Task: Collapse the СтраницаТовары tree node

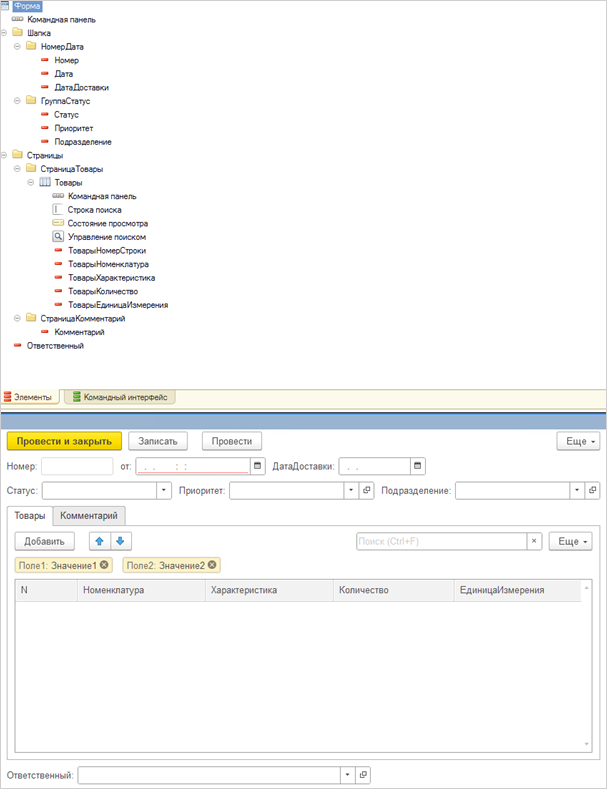Action: [x=18, y=169]
